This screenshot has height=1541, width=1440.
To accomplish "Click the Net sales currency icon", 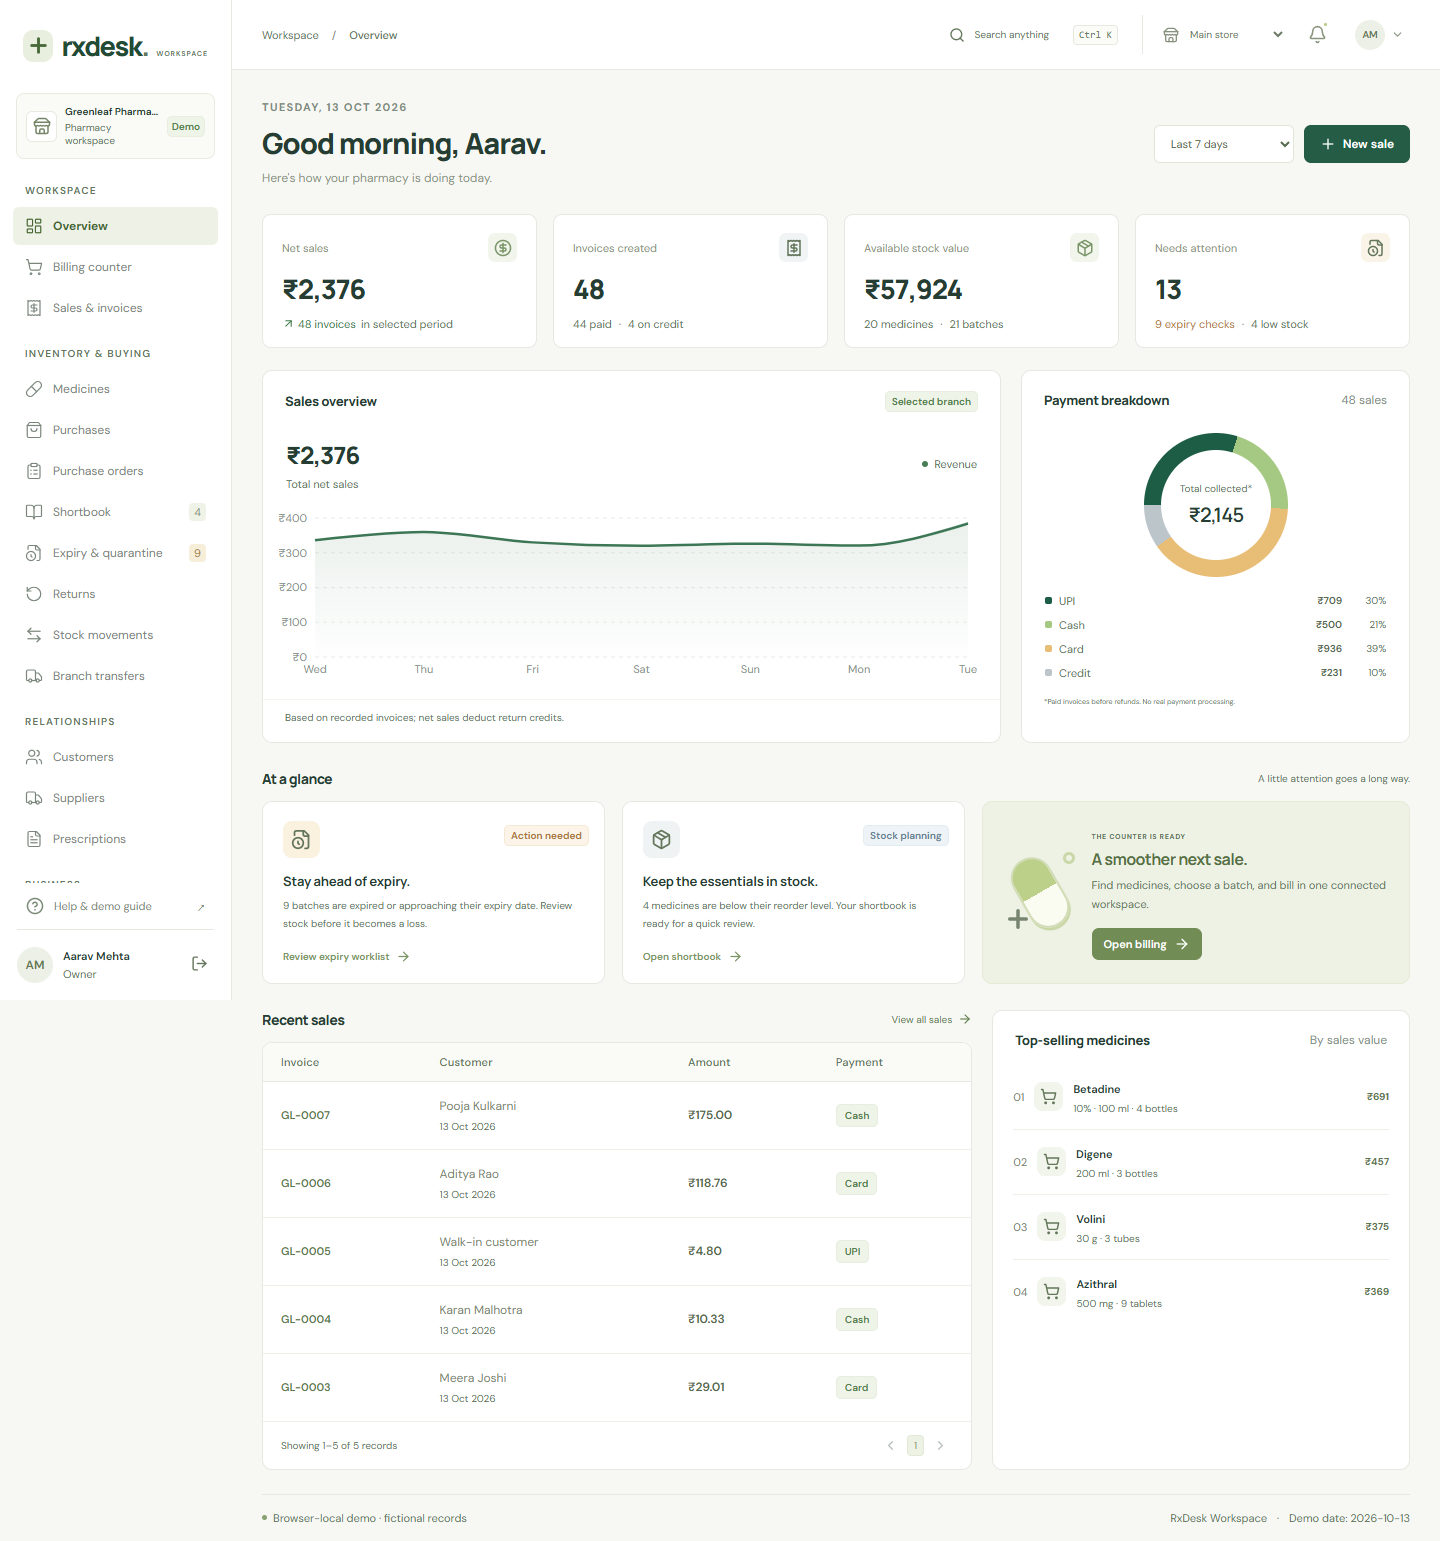I will [x=503, y=248].
